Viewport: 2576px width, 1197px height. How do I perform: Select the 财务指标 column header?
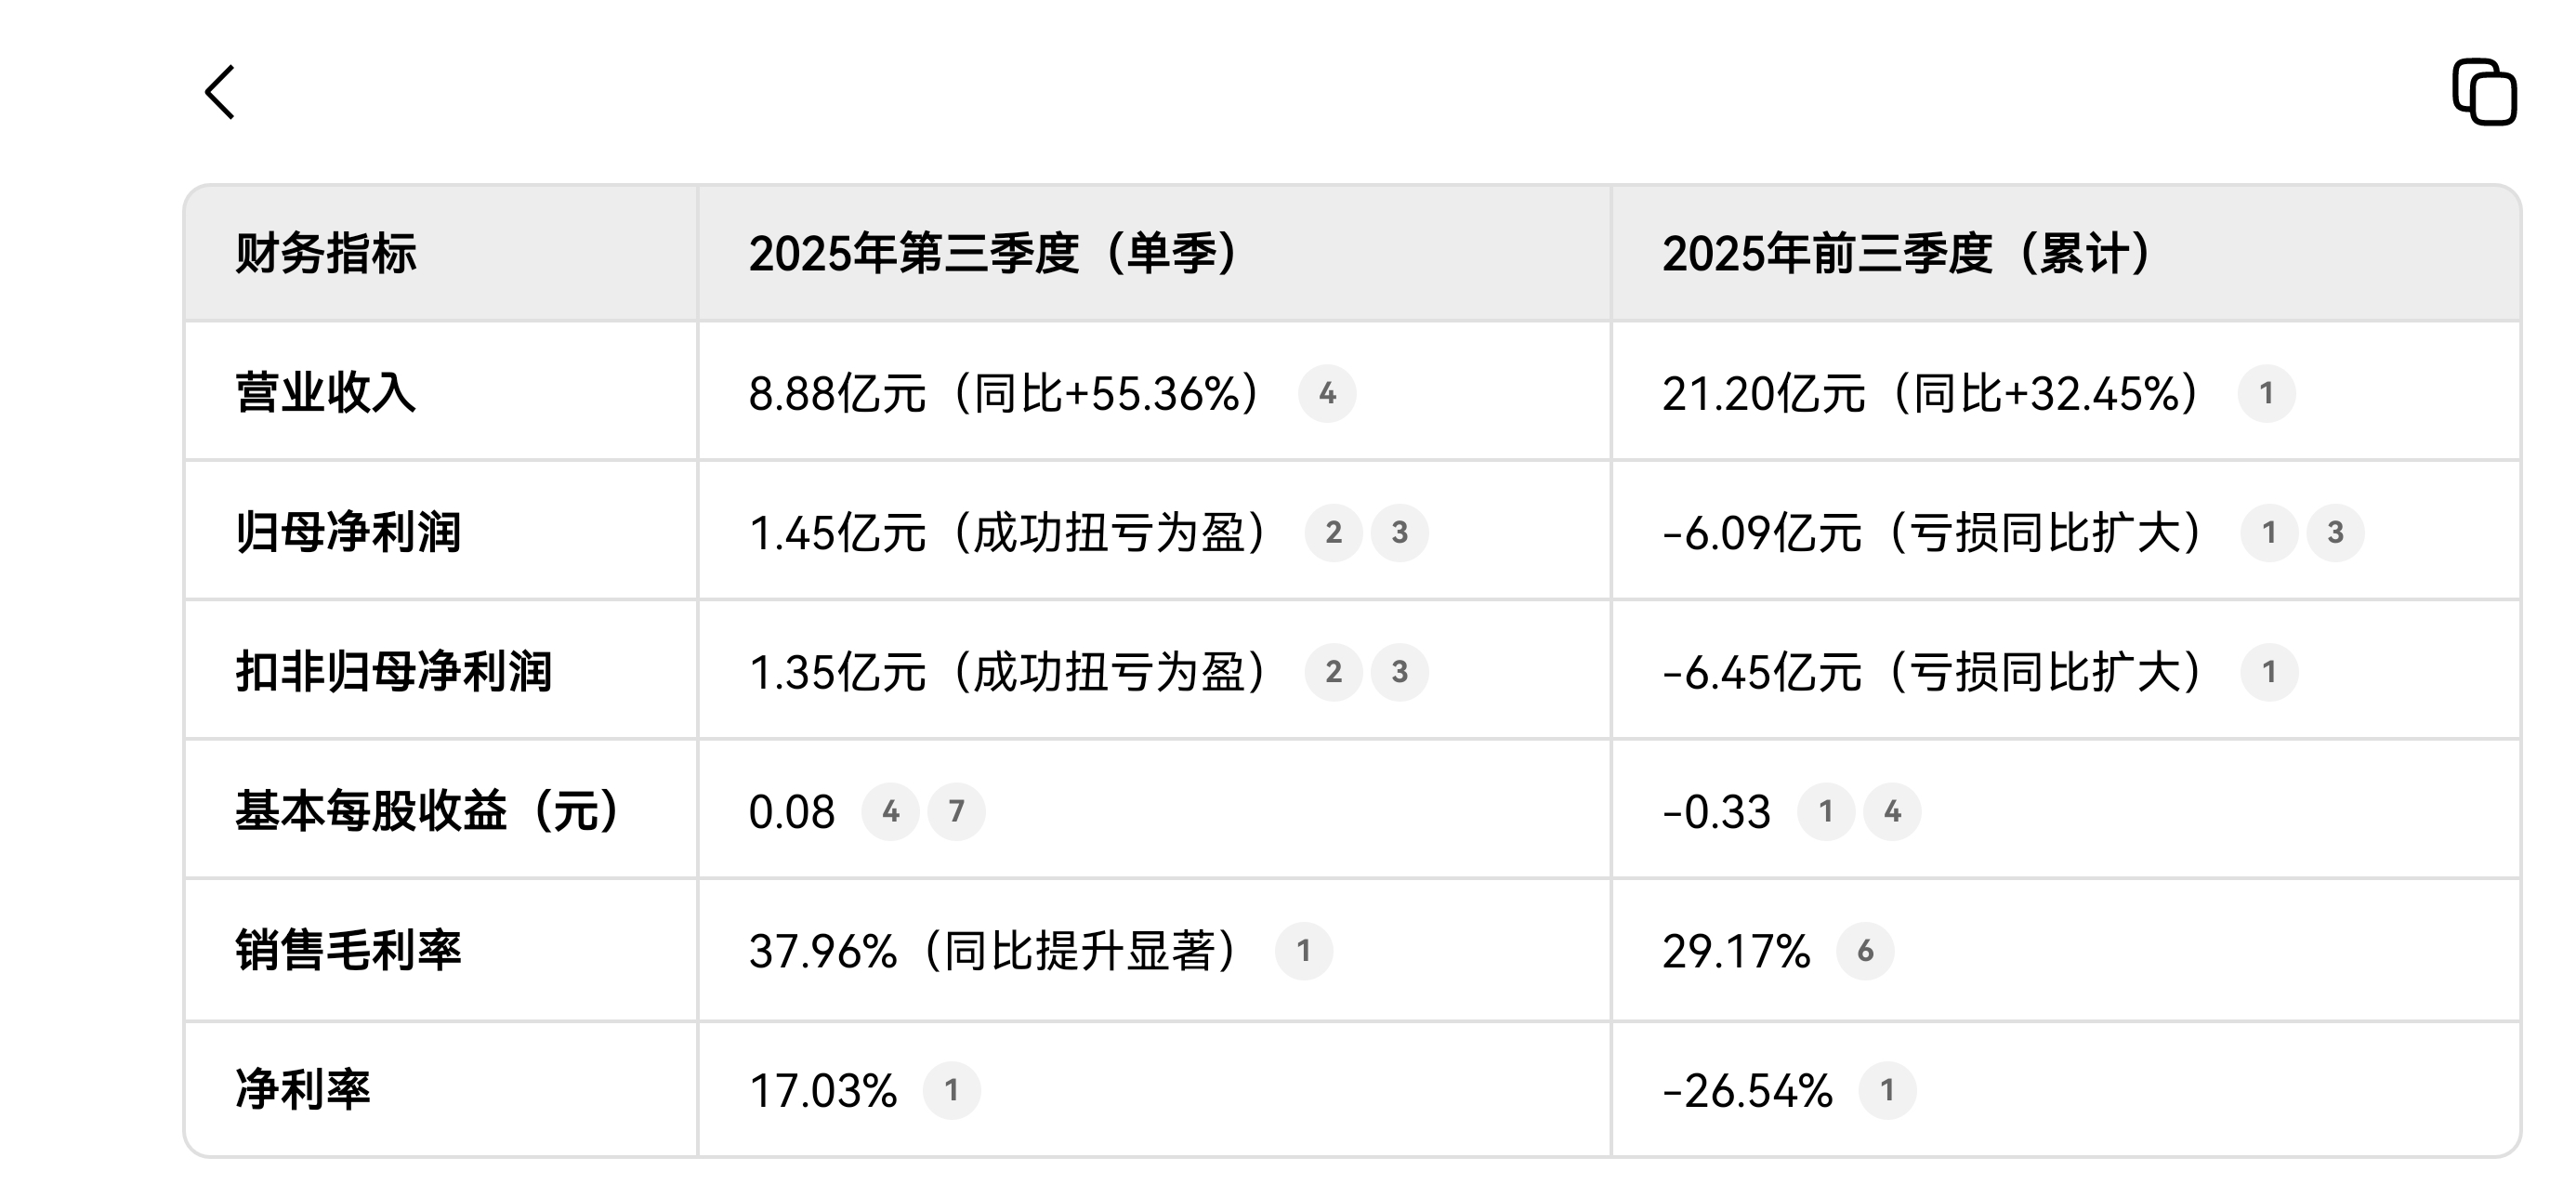coord(326,254)
